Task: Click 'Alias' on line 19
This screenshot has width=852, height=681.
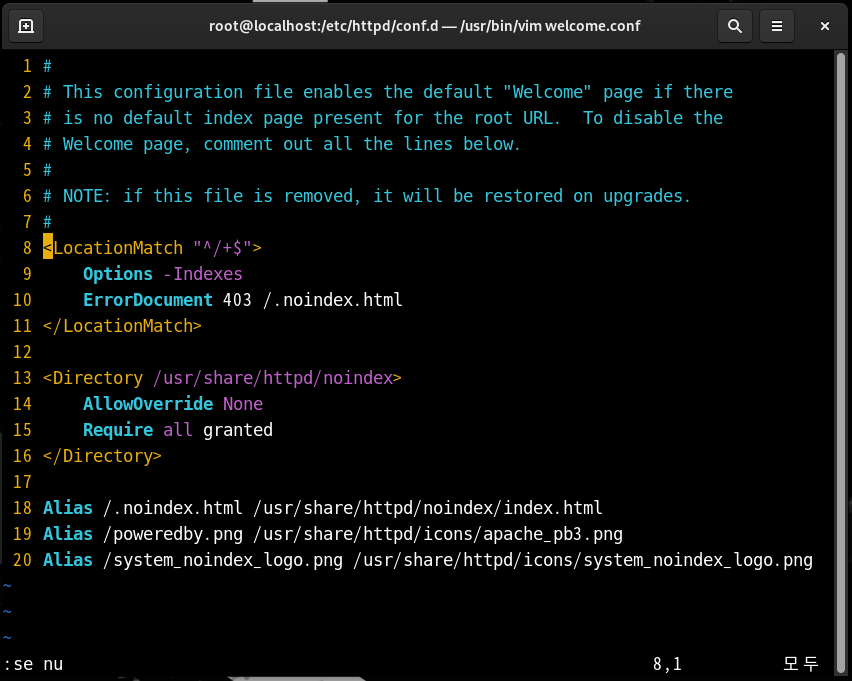Action: coord(68,534)
